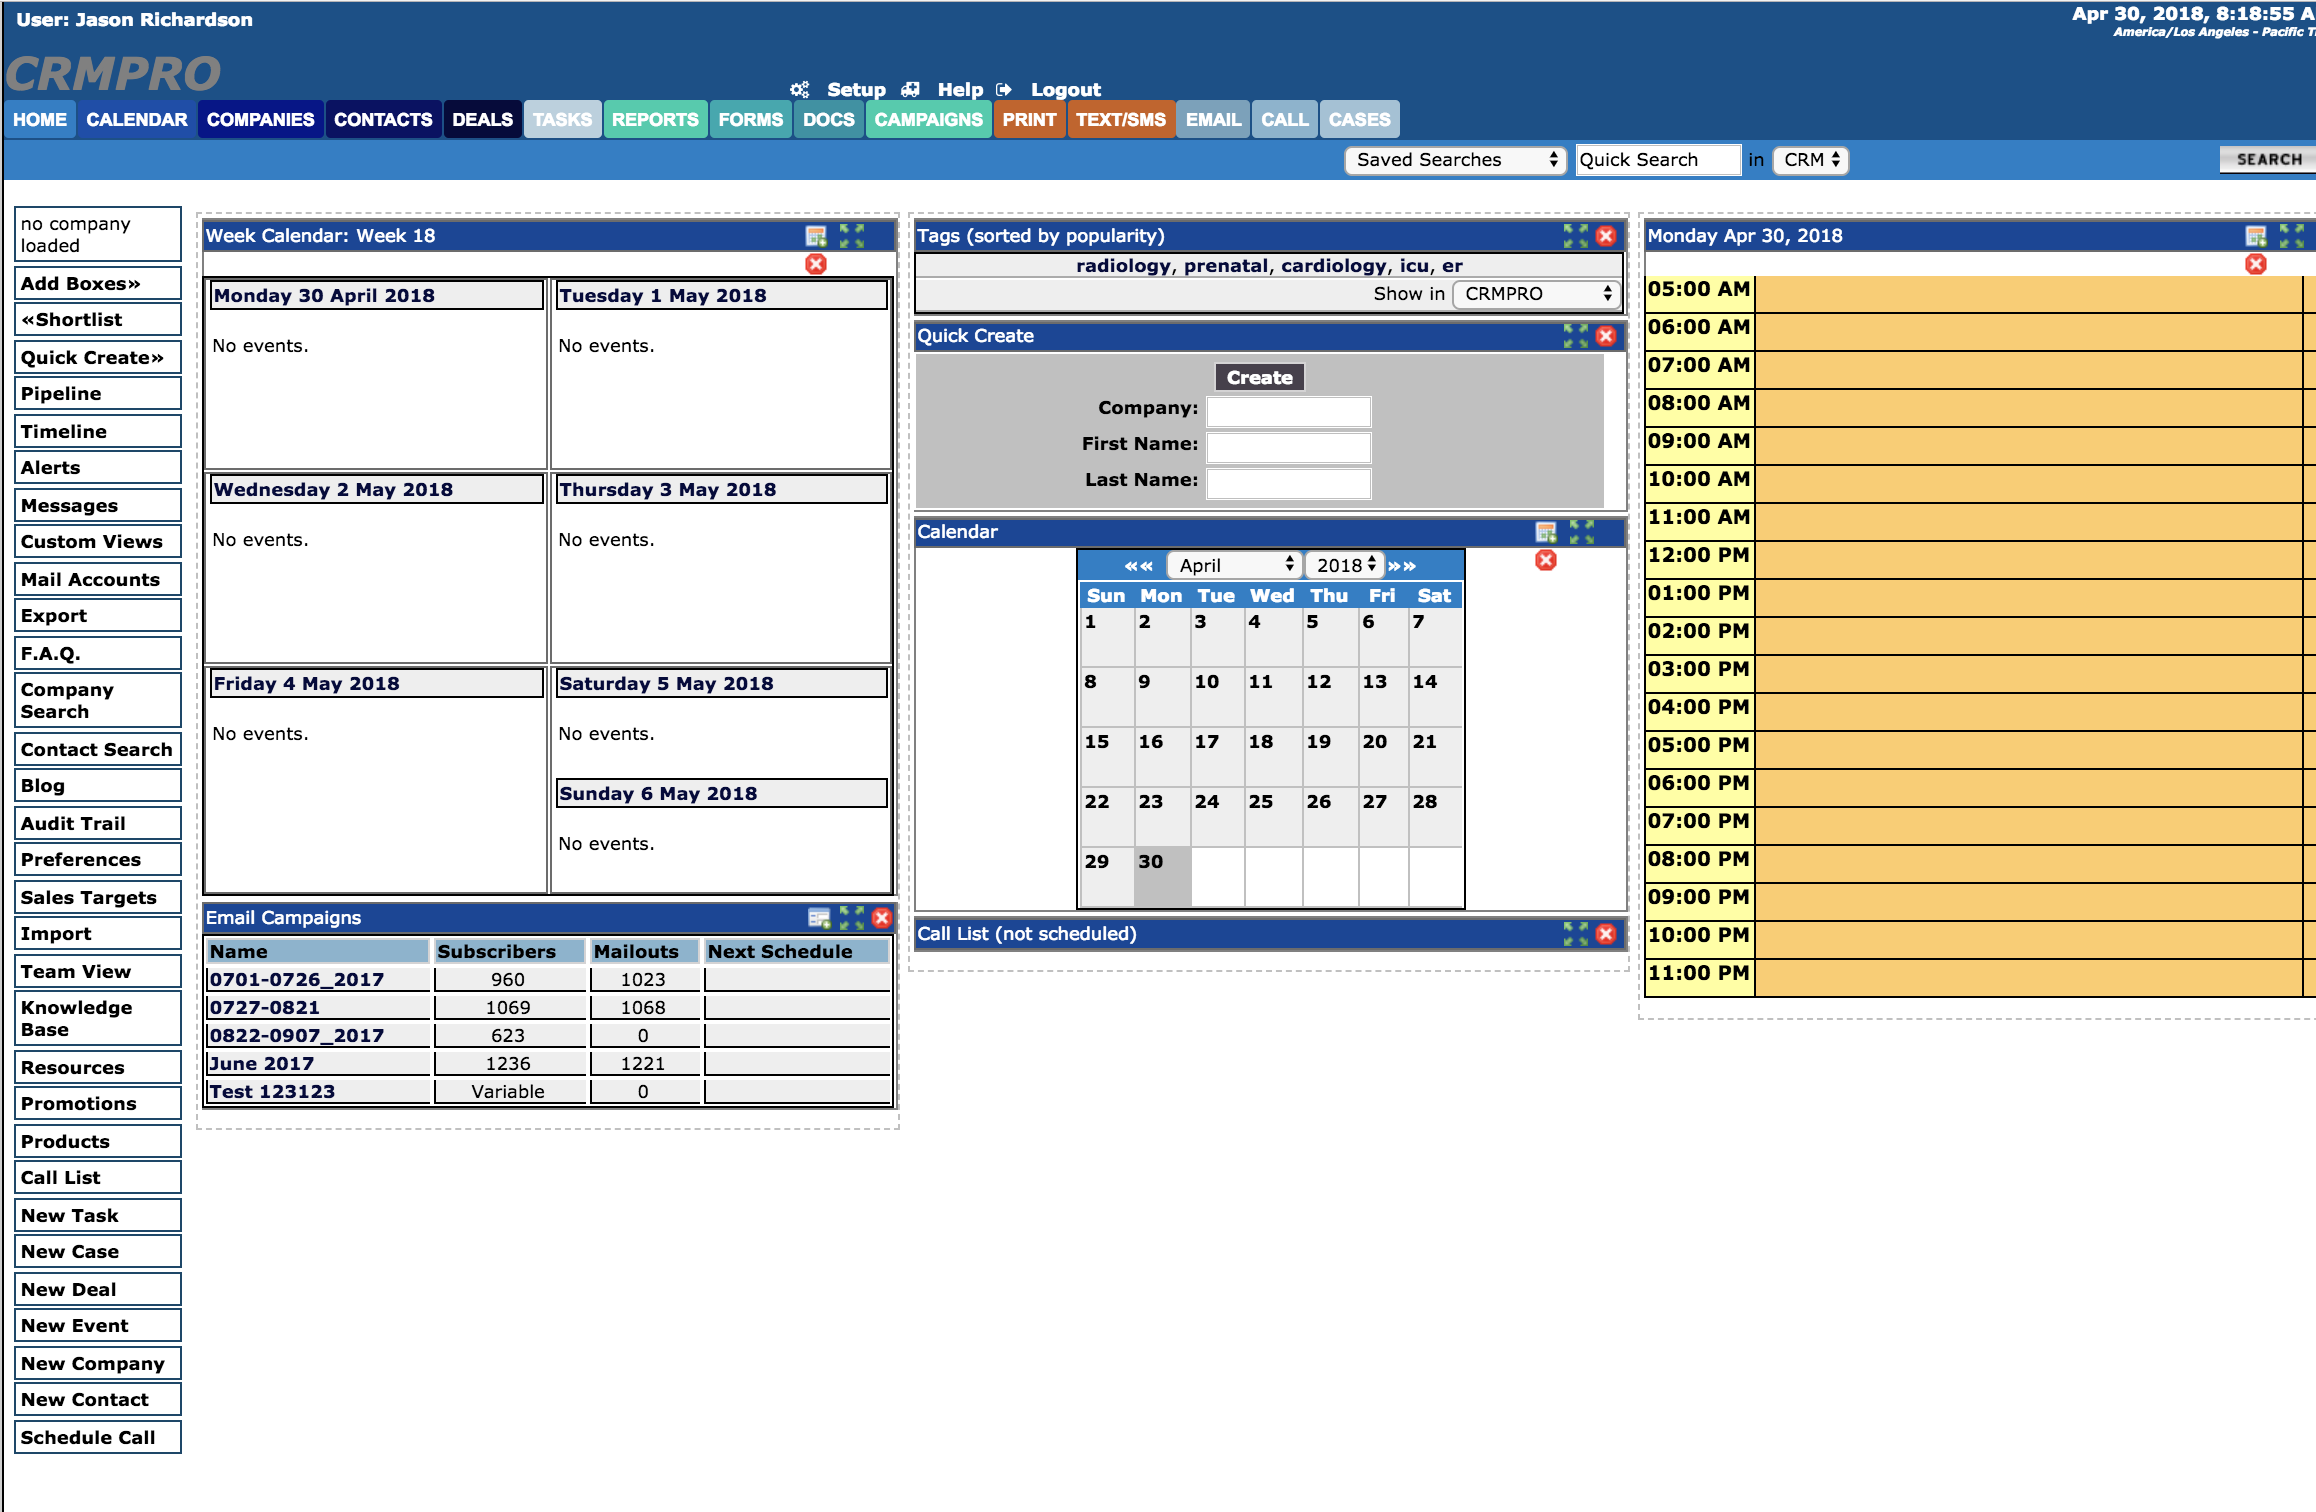
Task: Expand the Tags panel fullscreen
Action: (1575, 236)
